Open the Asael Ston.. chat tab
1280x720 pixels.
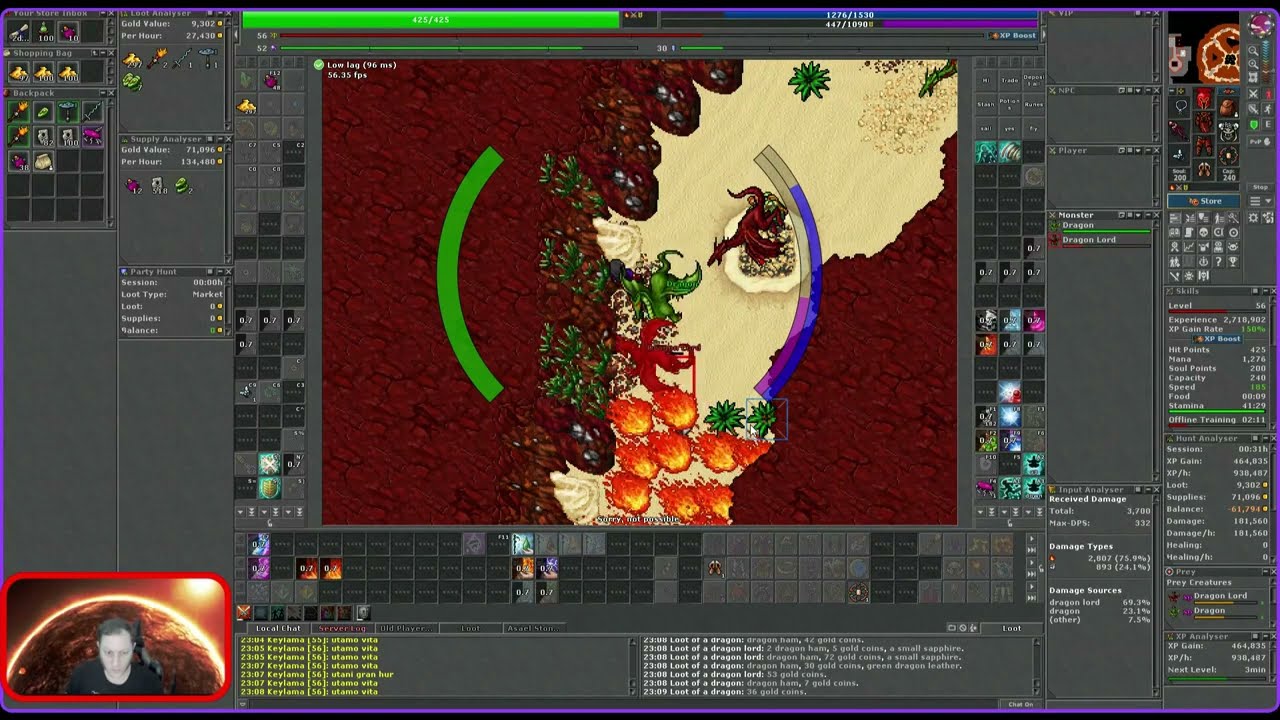click(532, 628)
